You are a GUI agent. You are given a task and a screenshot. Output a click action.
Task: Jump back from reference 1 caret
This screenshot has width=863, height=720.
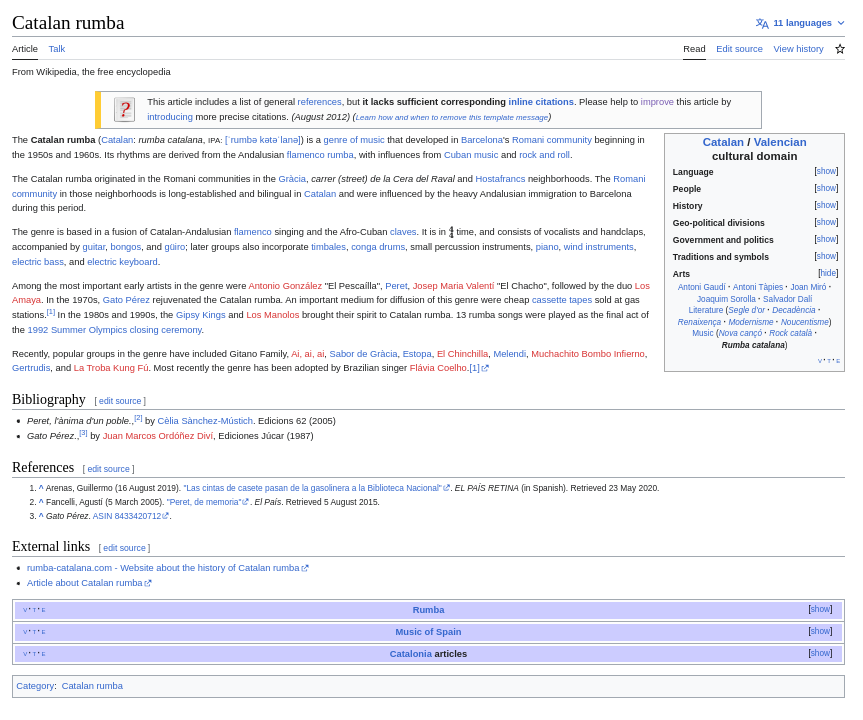click(41, 489)
